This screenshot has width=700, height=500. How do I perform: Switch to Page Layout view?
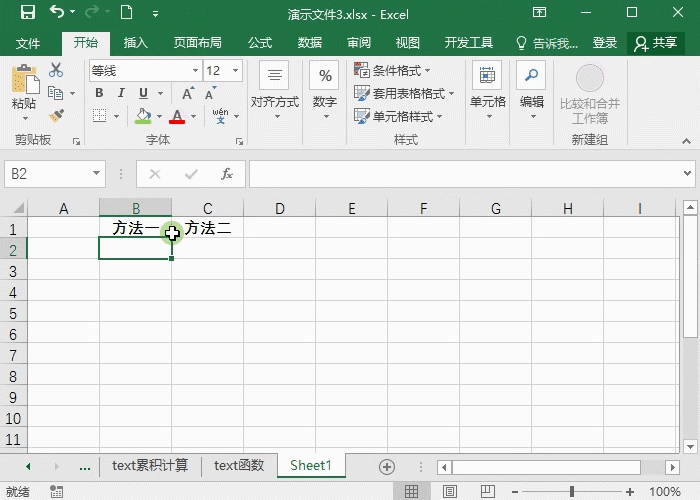tap(450, 492)
